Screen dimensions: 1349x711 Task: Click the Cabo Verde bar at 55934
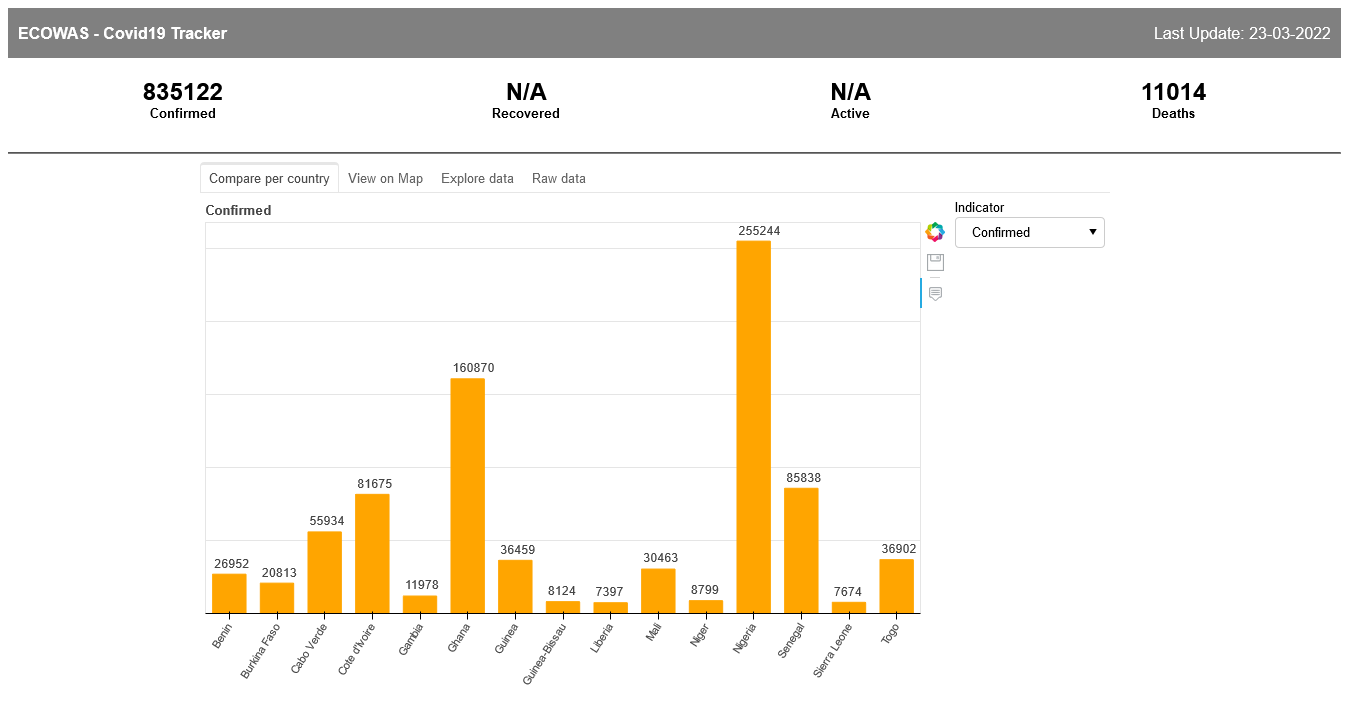[x=325, y=572]
